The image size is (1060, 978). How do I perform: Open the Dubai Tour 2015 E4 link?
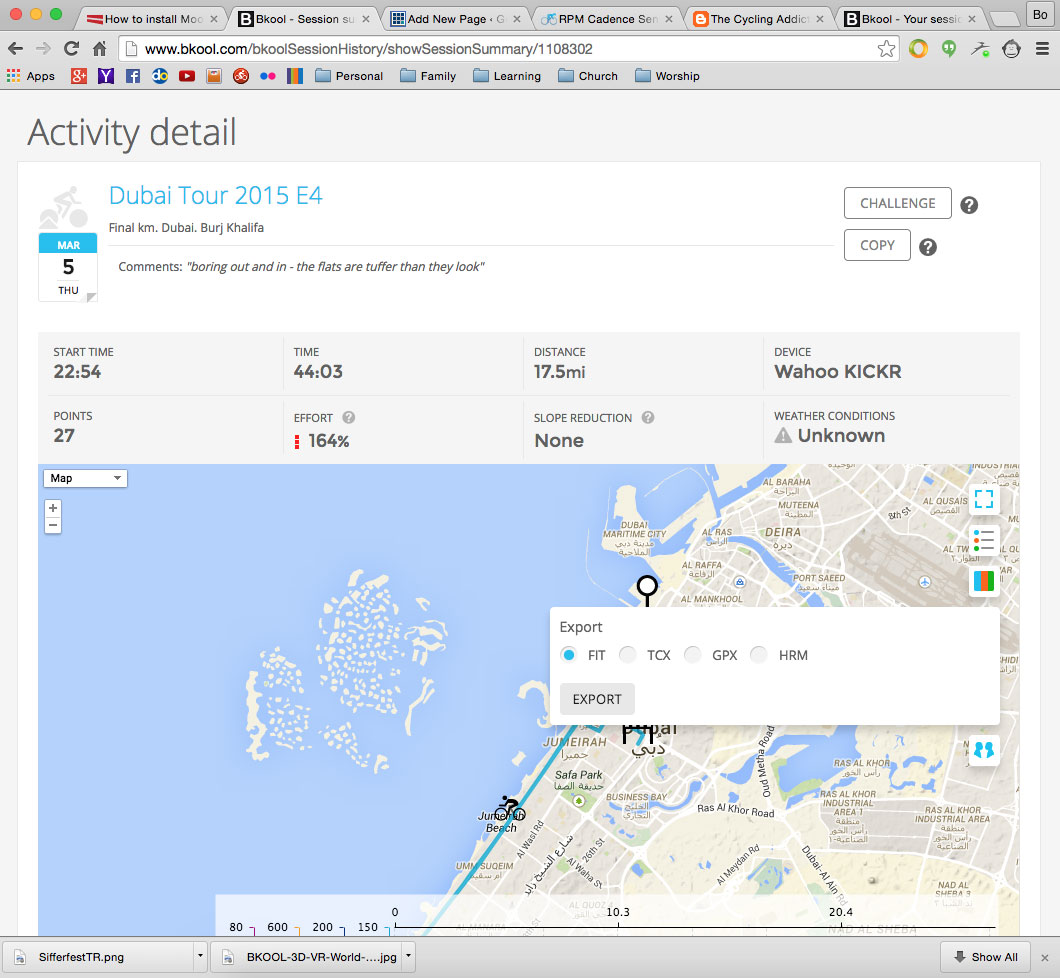click(x=216, y=195)
